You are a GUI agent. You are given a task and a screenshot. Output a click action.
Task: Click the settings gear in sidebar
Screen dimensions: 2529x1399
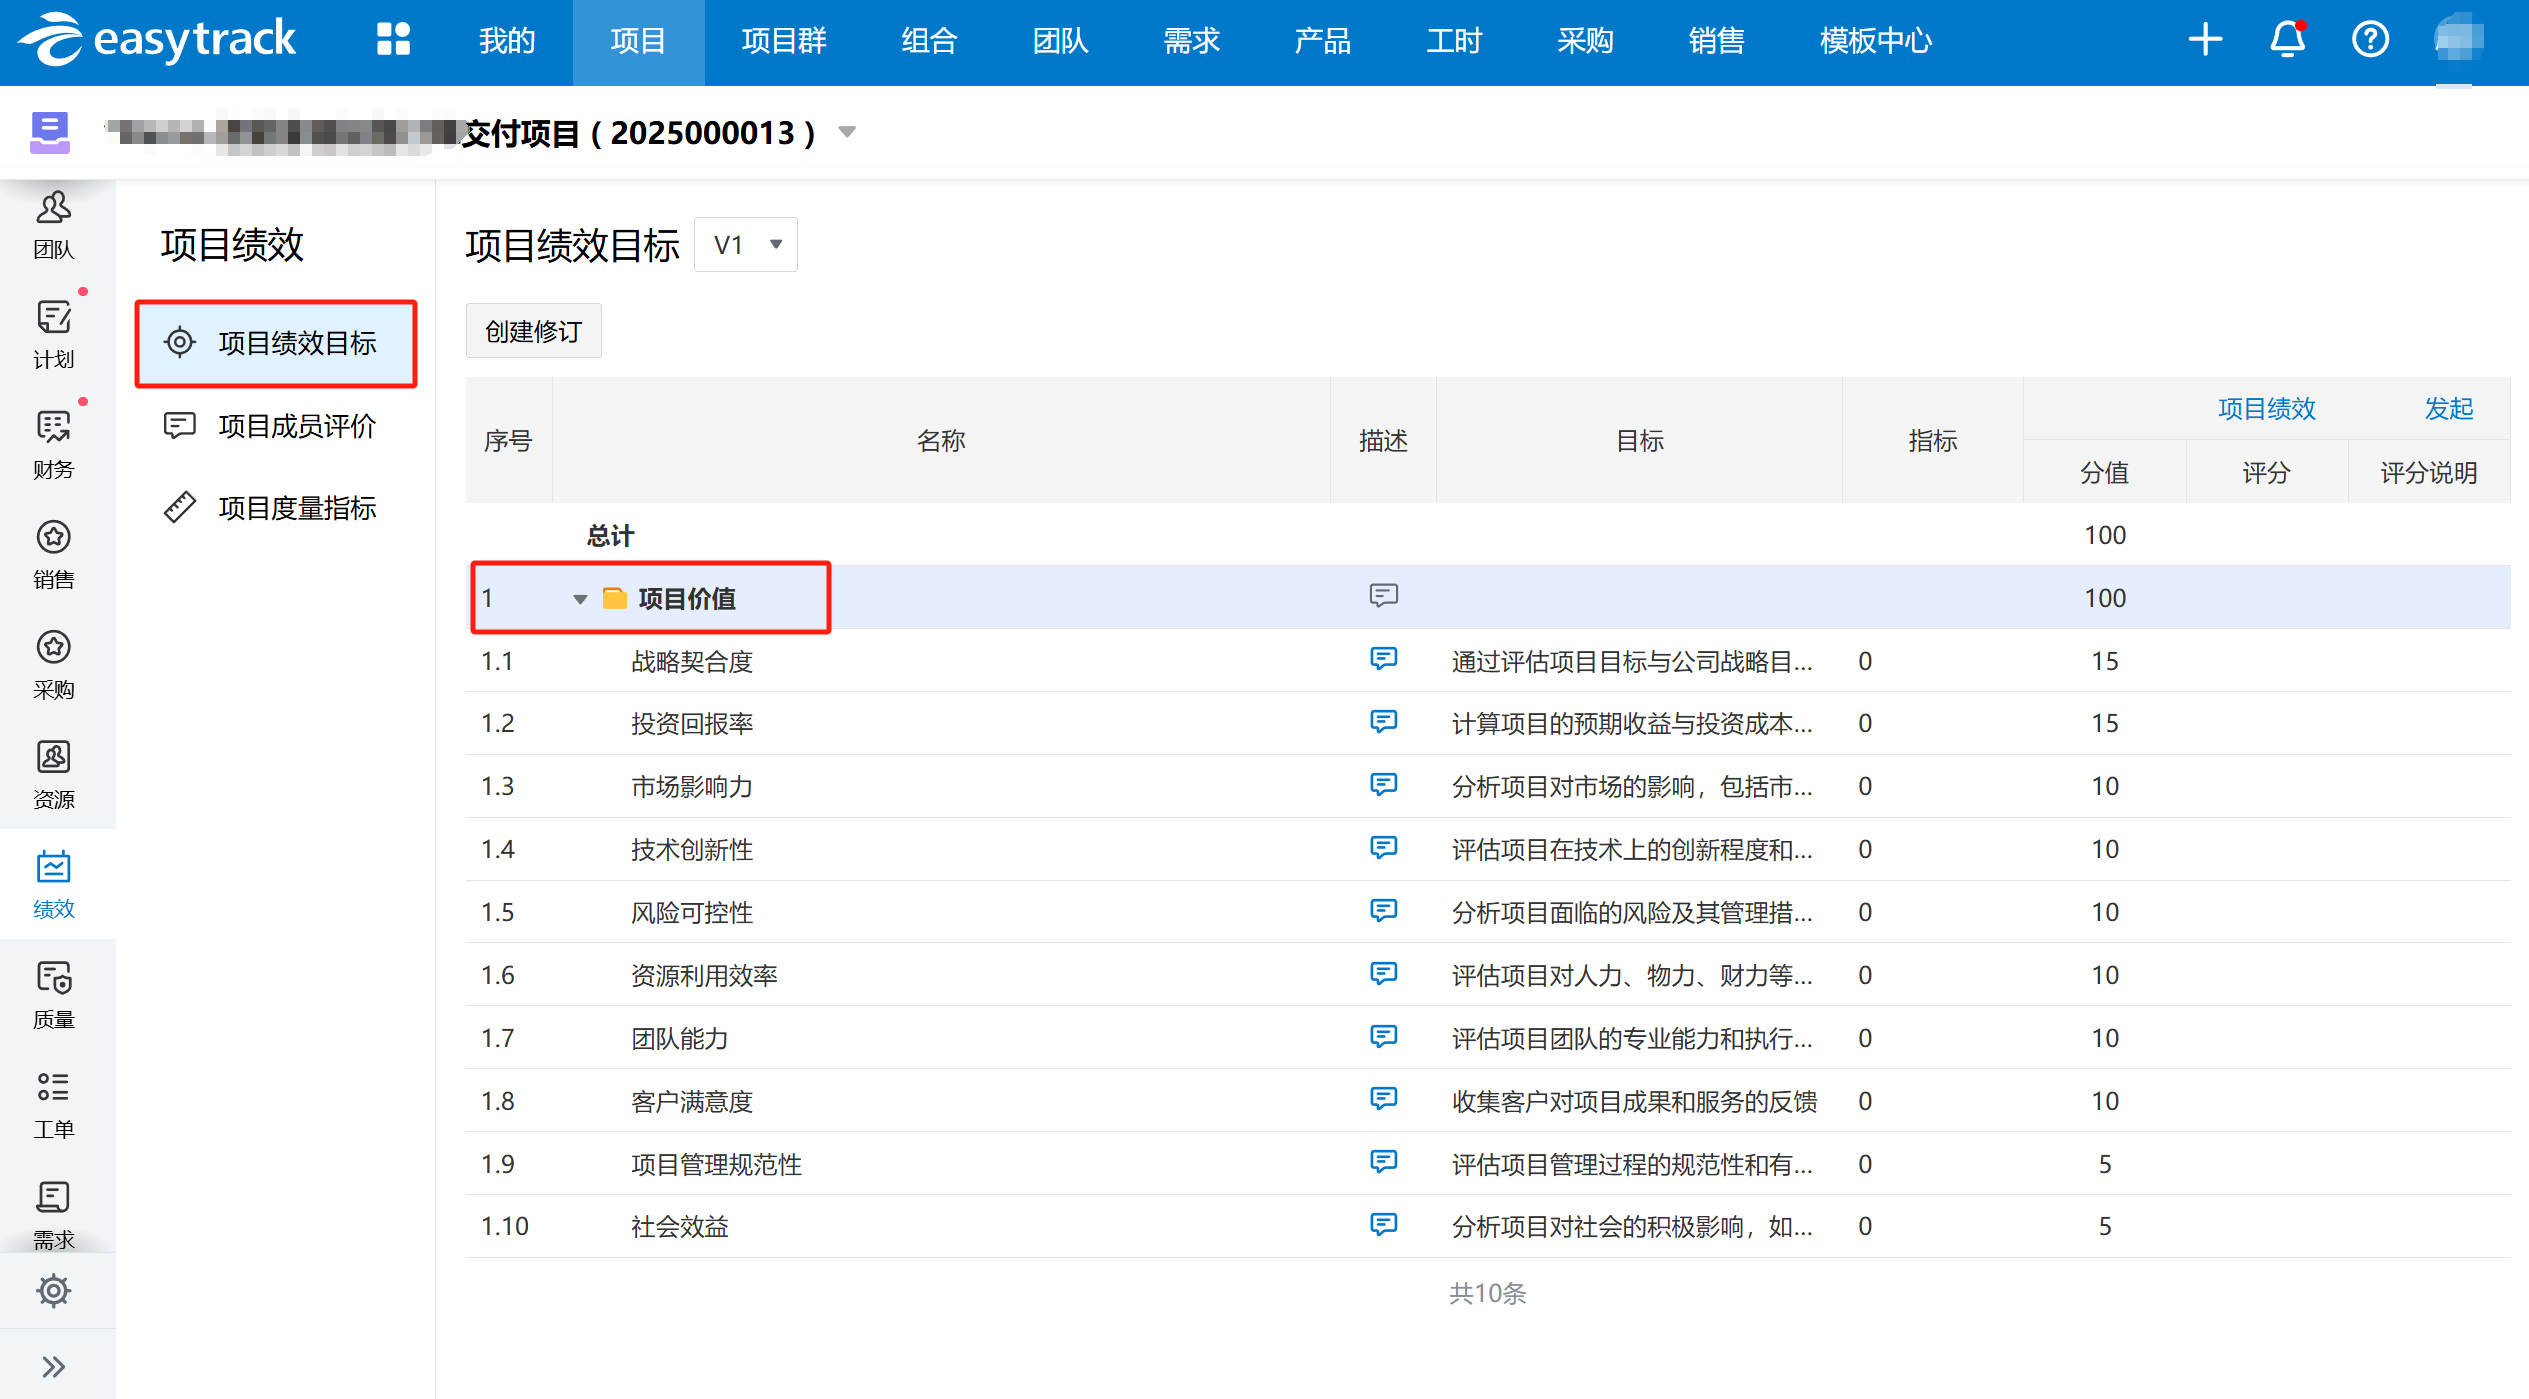click(x=54, y=1290)
